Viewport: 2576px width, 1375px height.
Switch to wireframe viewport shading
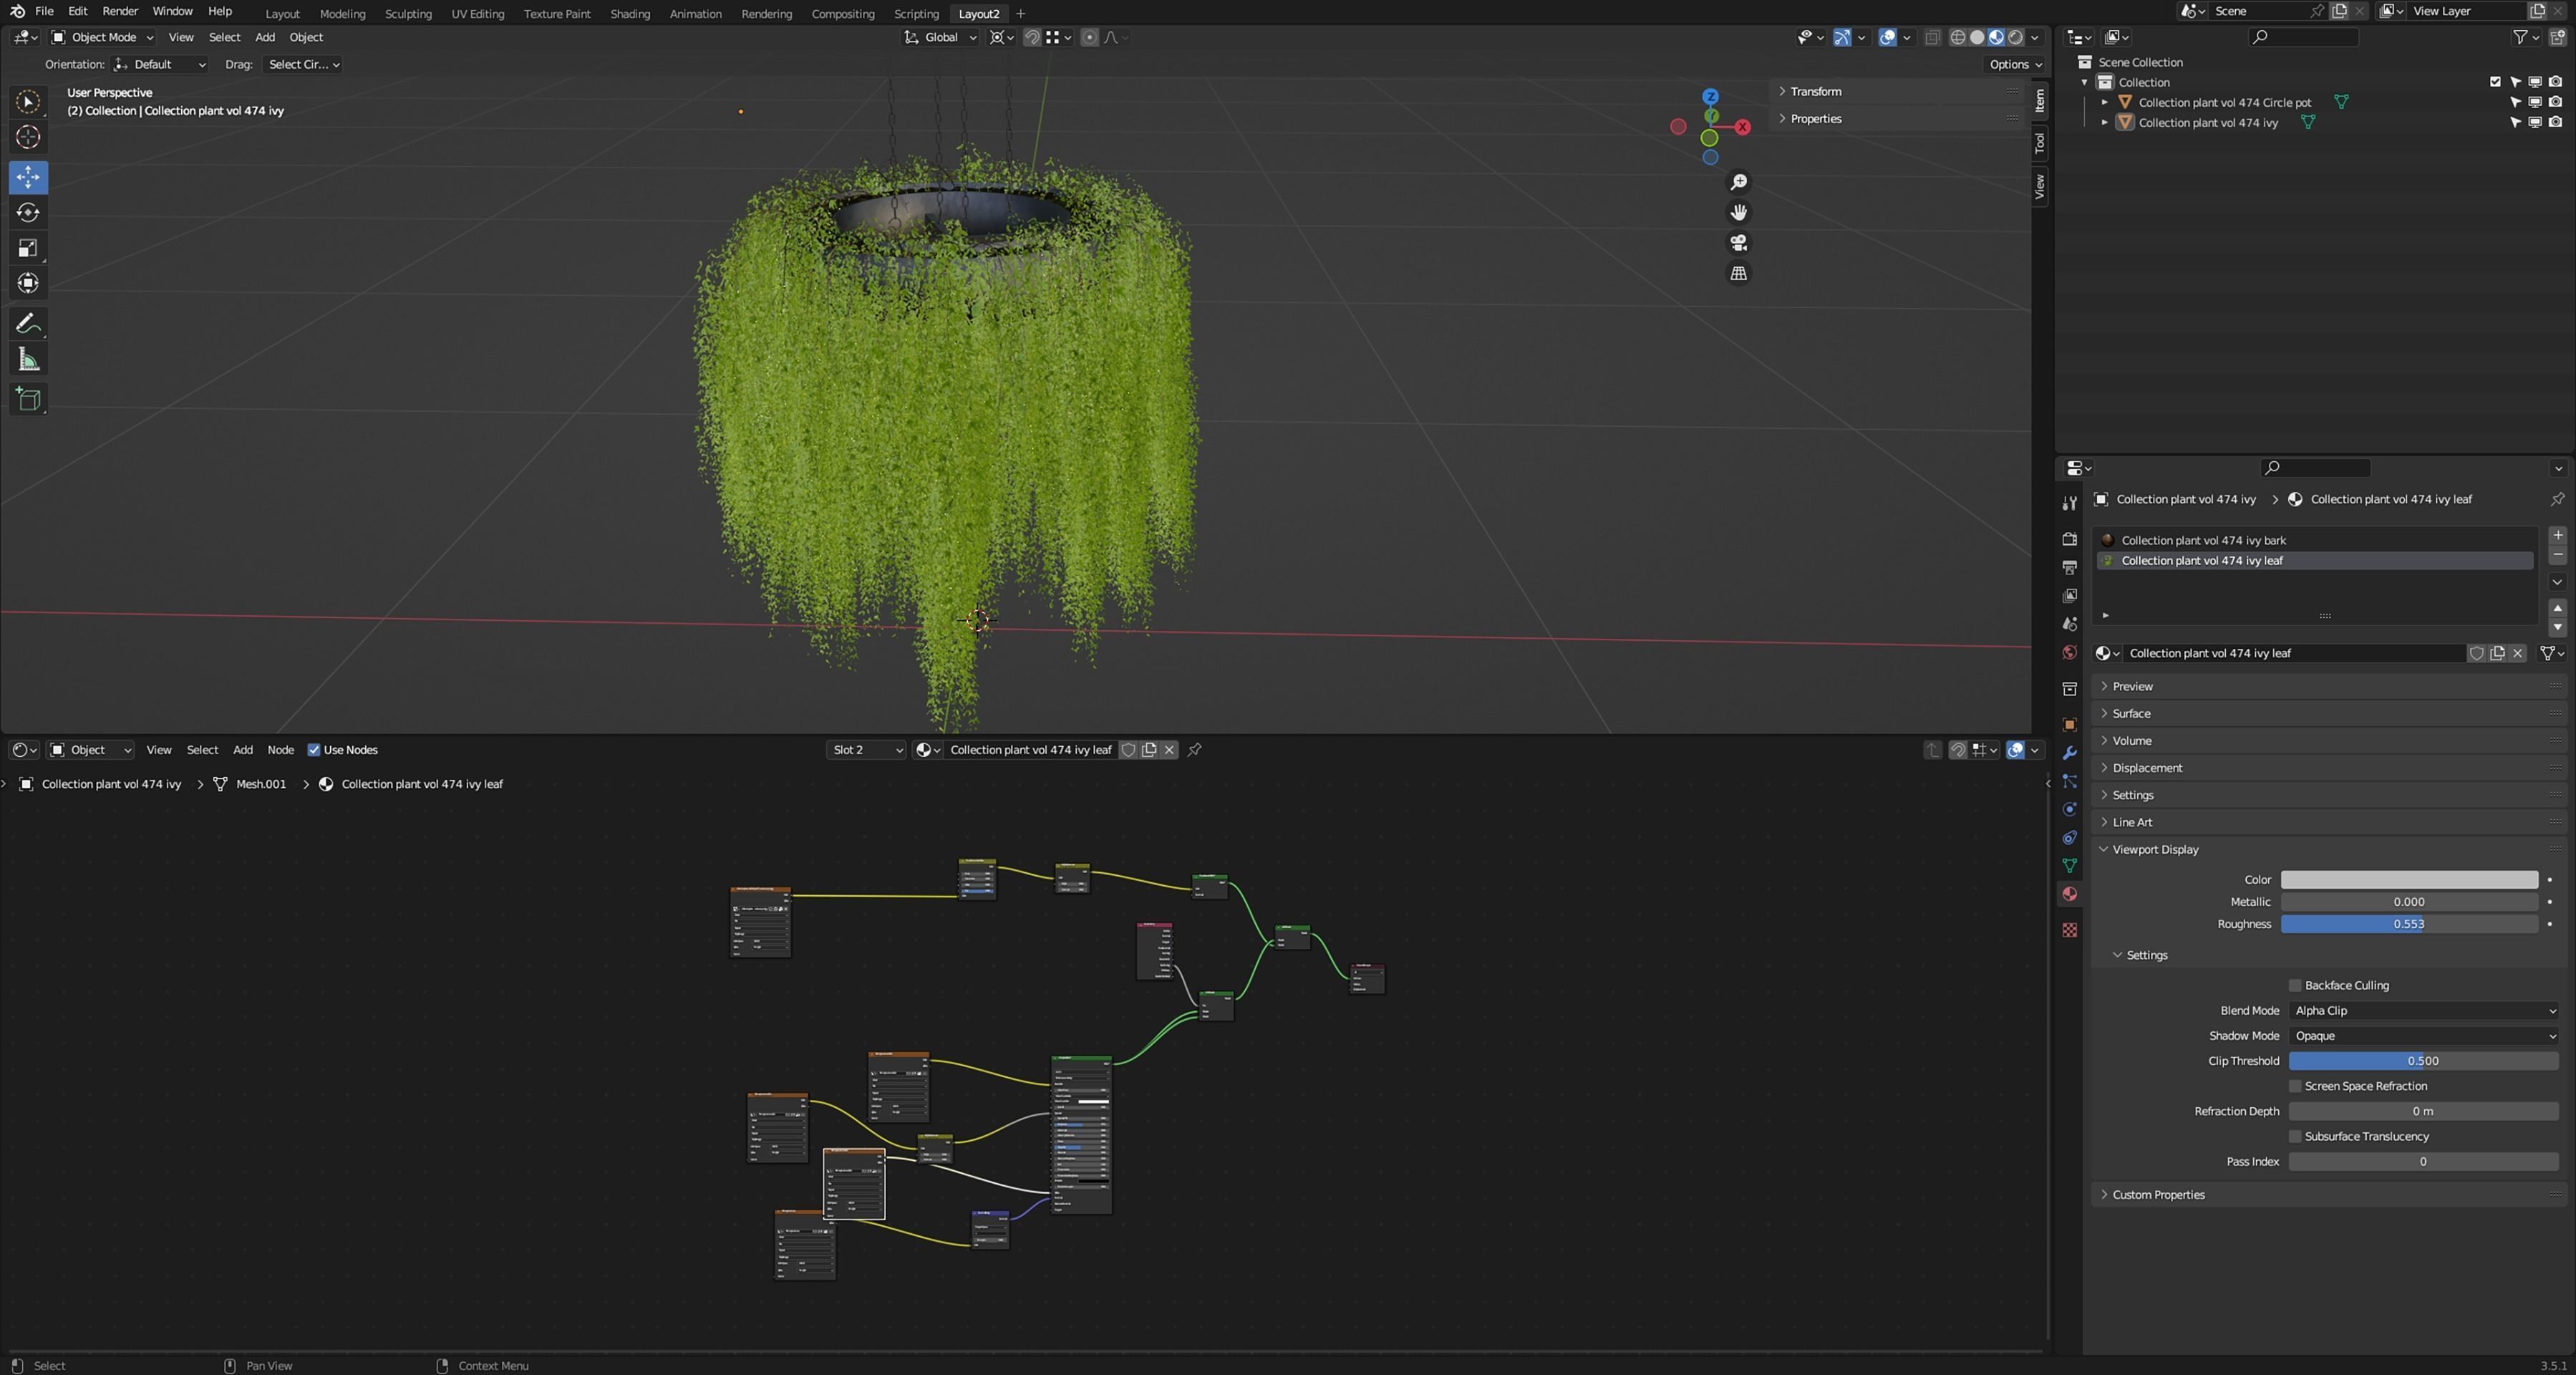(1958, 37)
